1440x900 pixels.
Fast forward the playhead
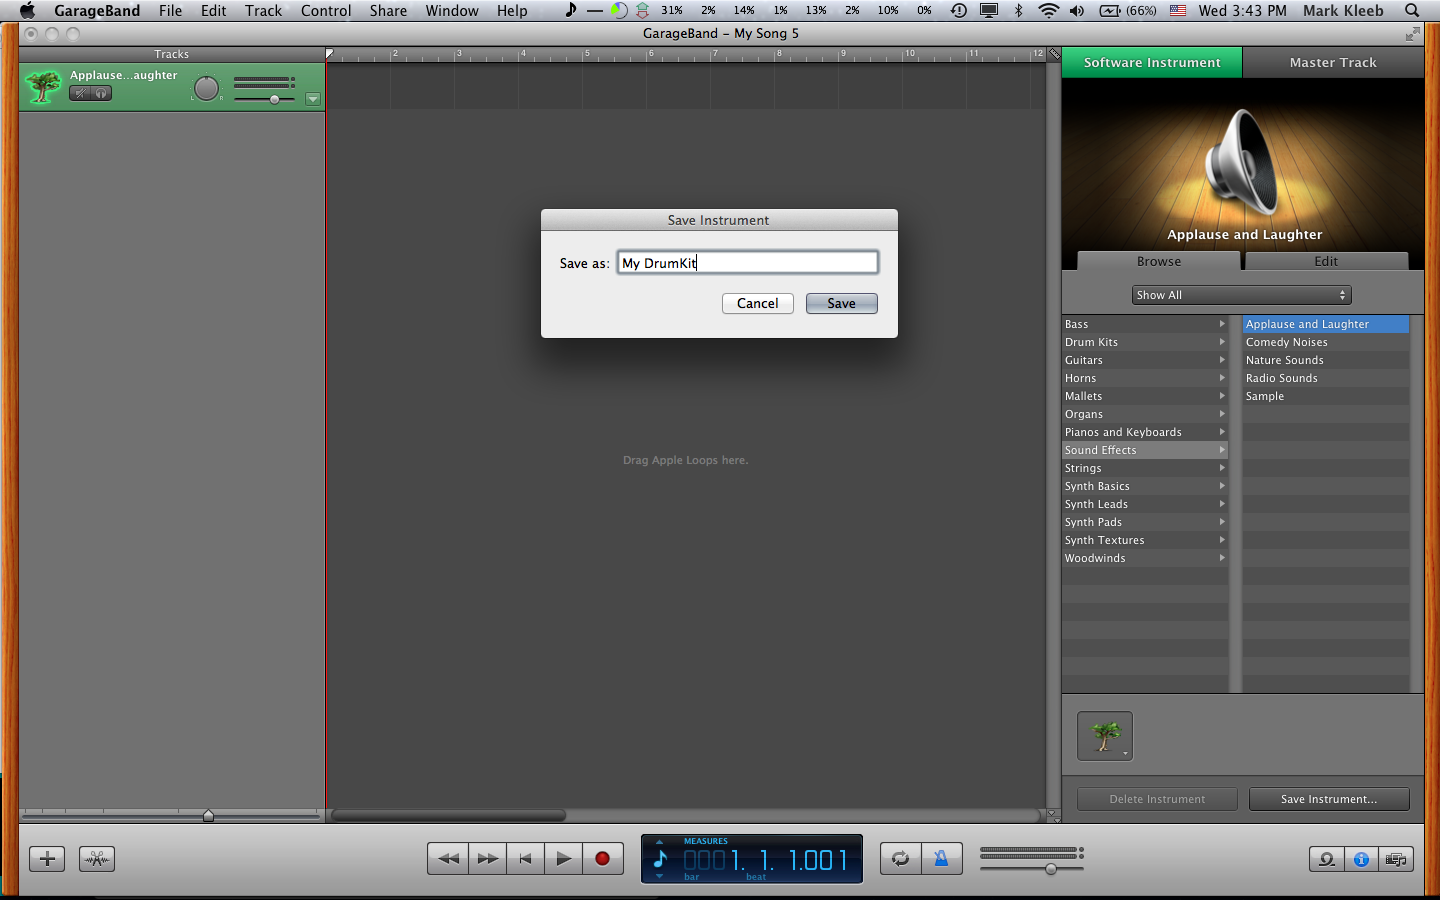[x=487, y=858]
